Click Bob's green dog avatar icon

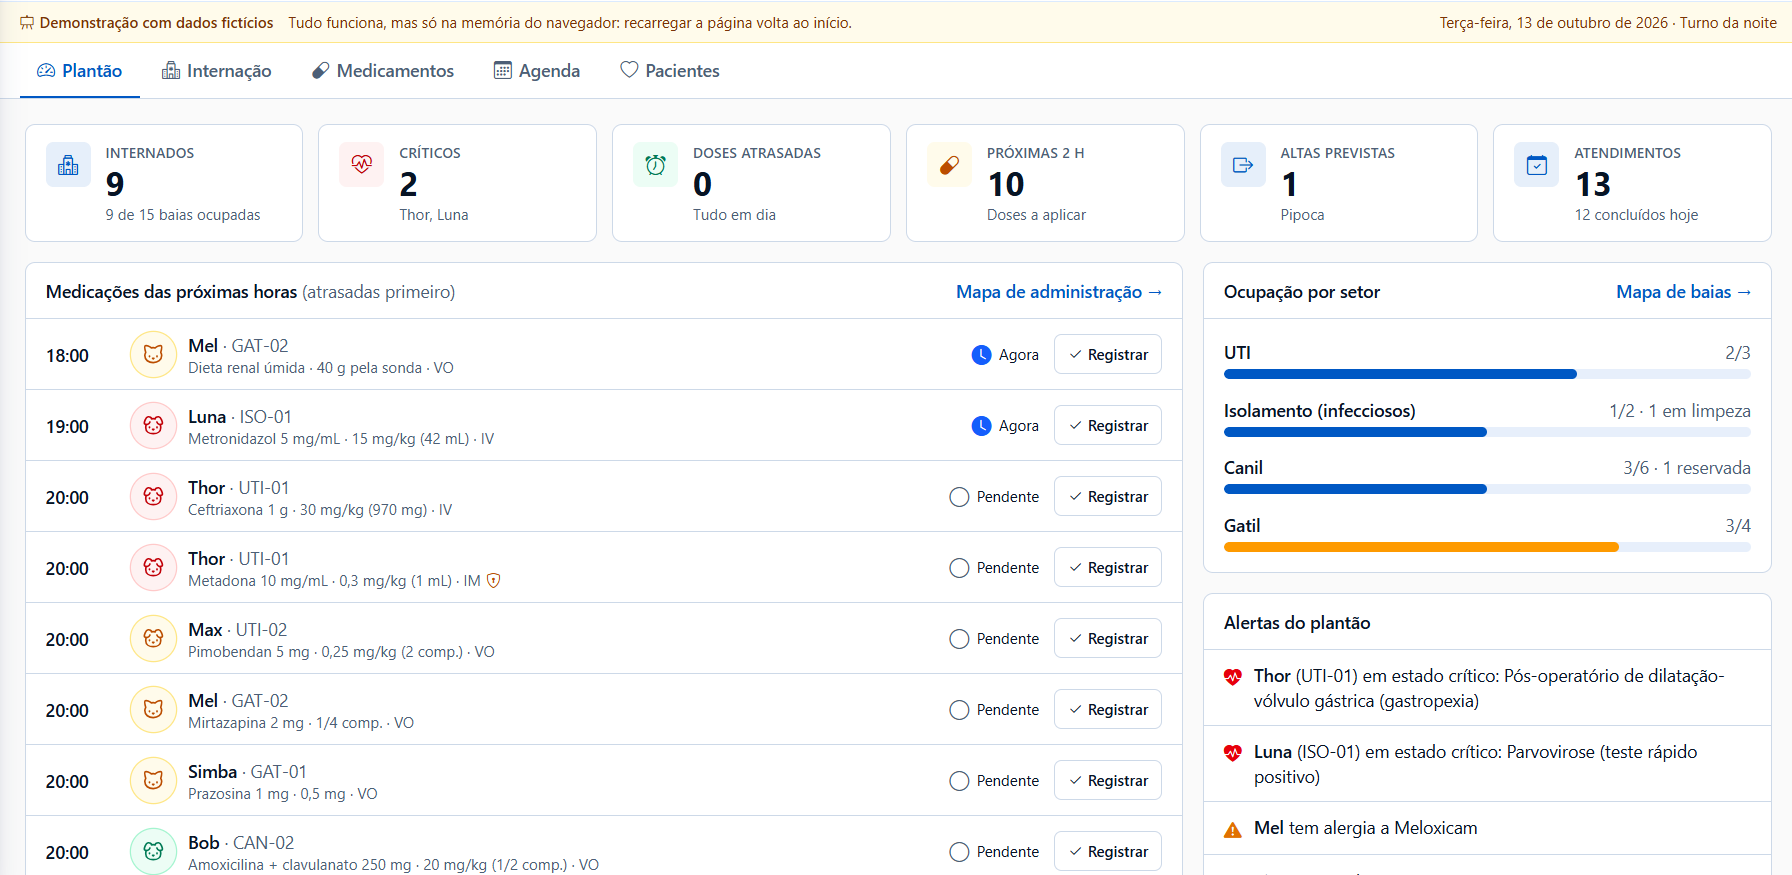pyautogui.click(x=153, y=852)
